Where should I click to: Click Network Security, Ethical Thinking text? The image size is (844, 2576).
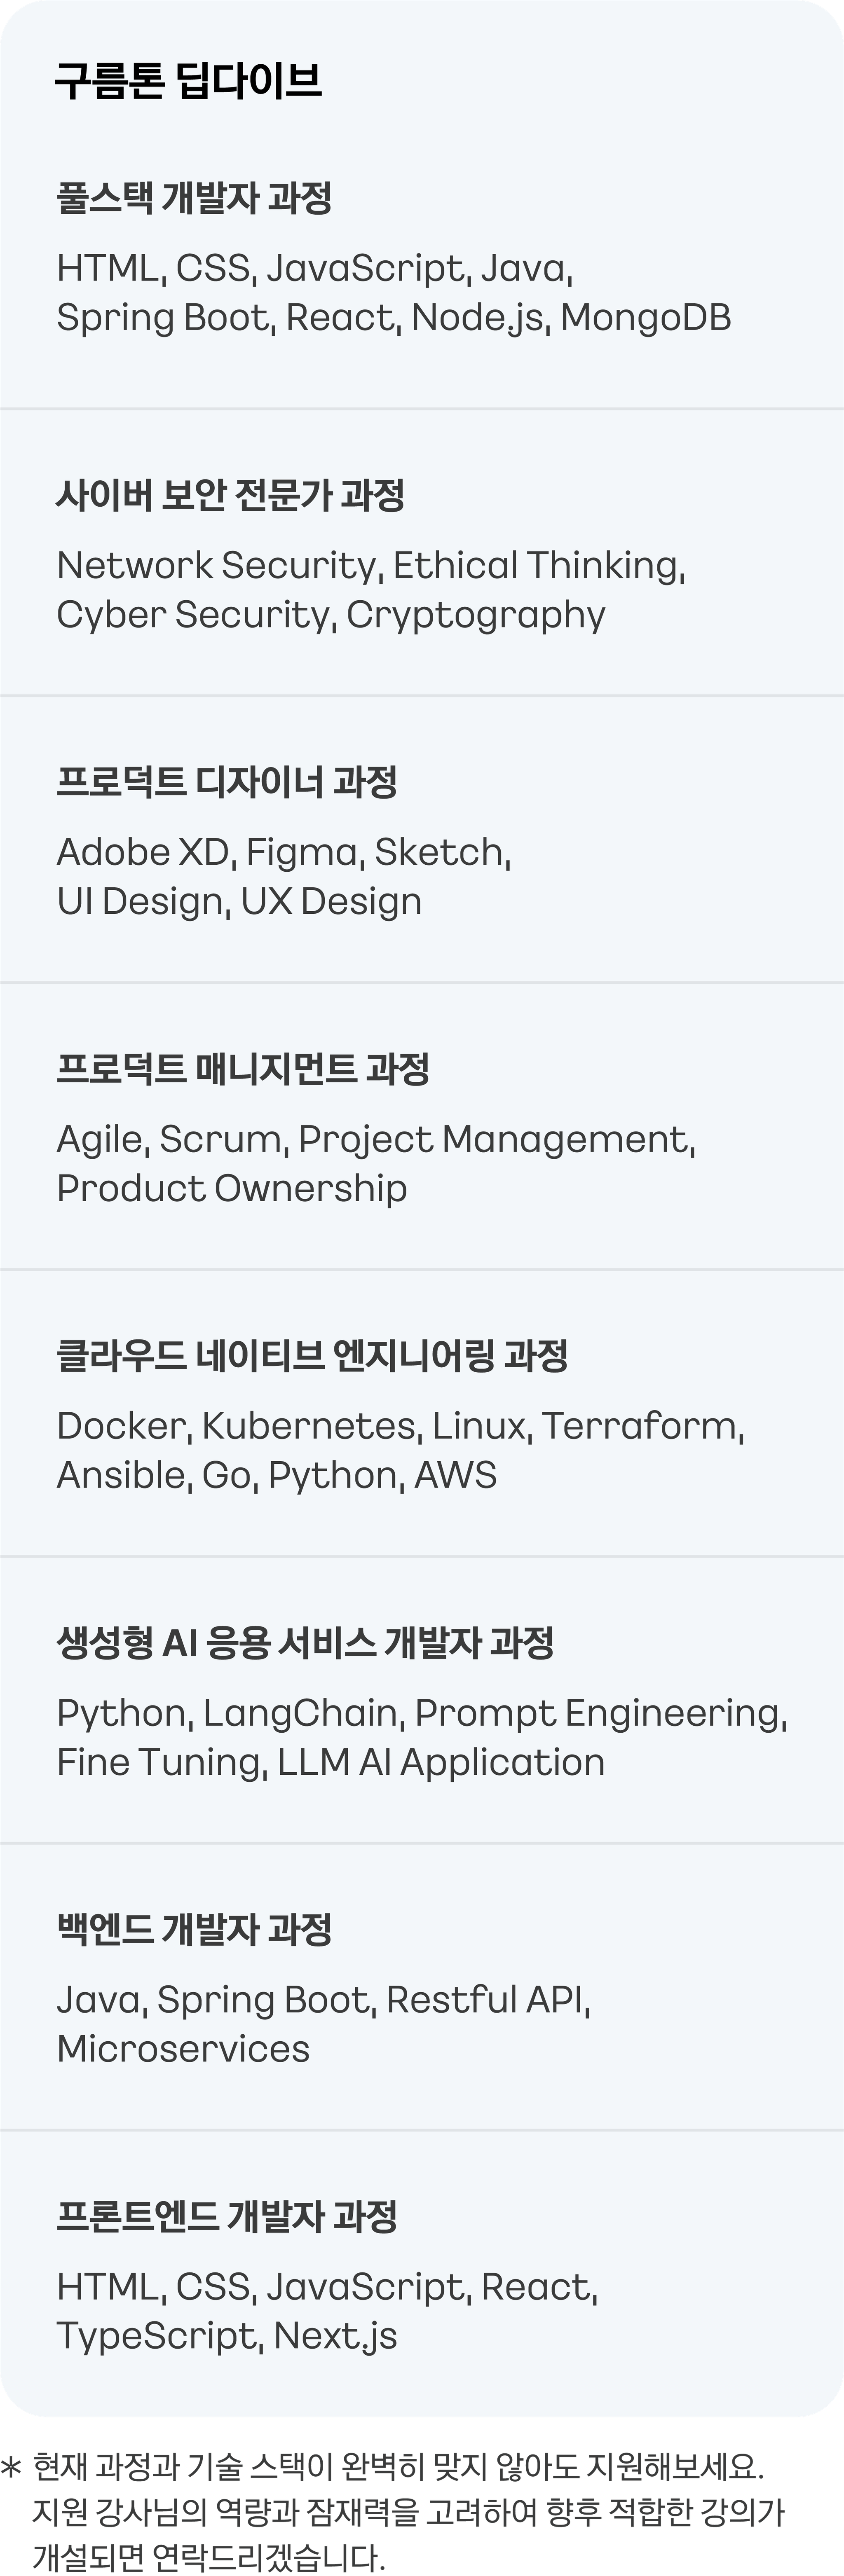tap(371, 565)
